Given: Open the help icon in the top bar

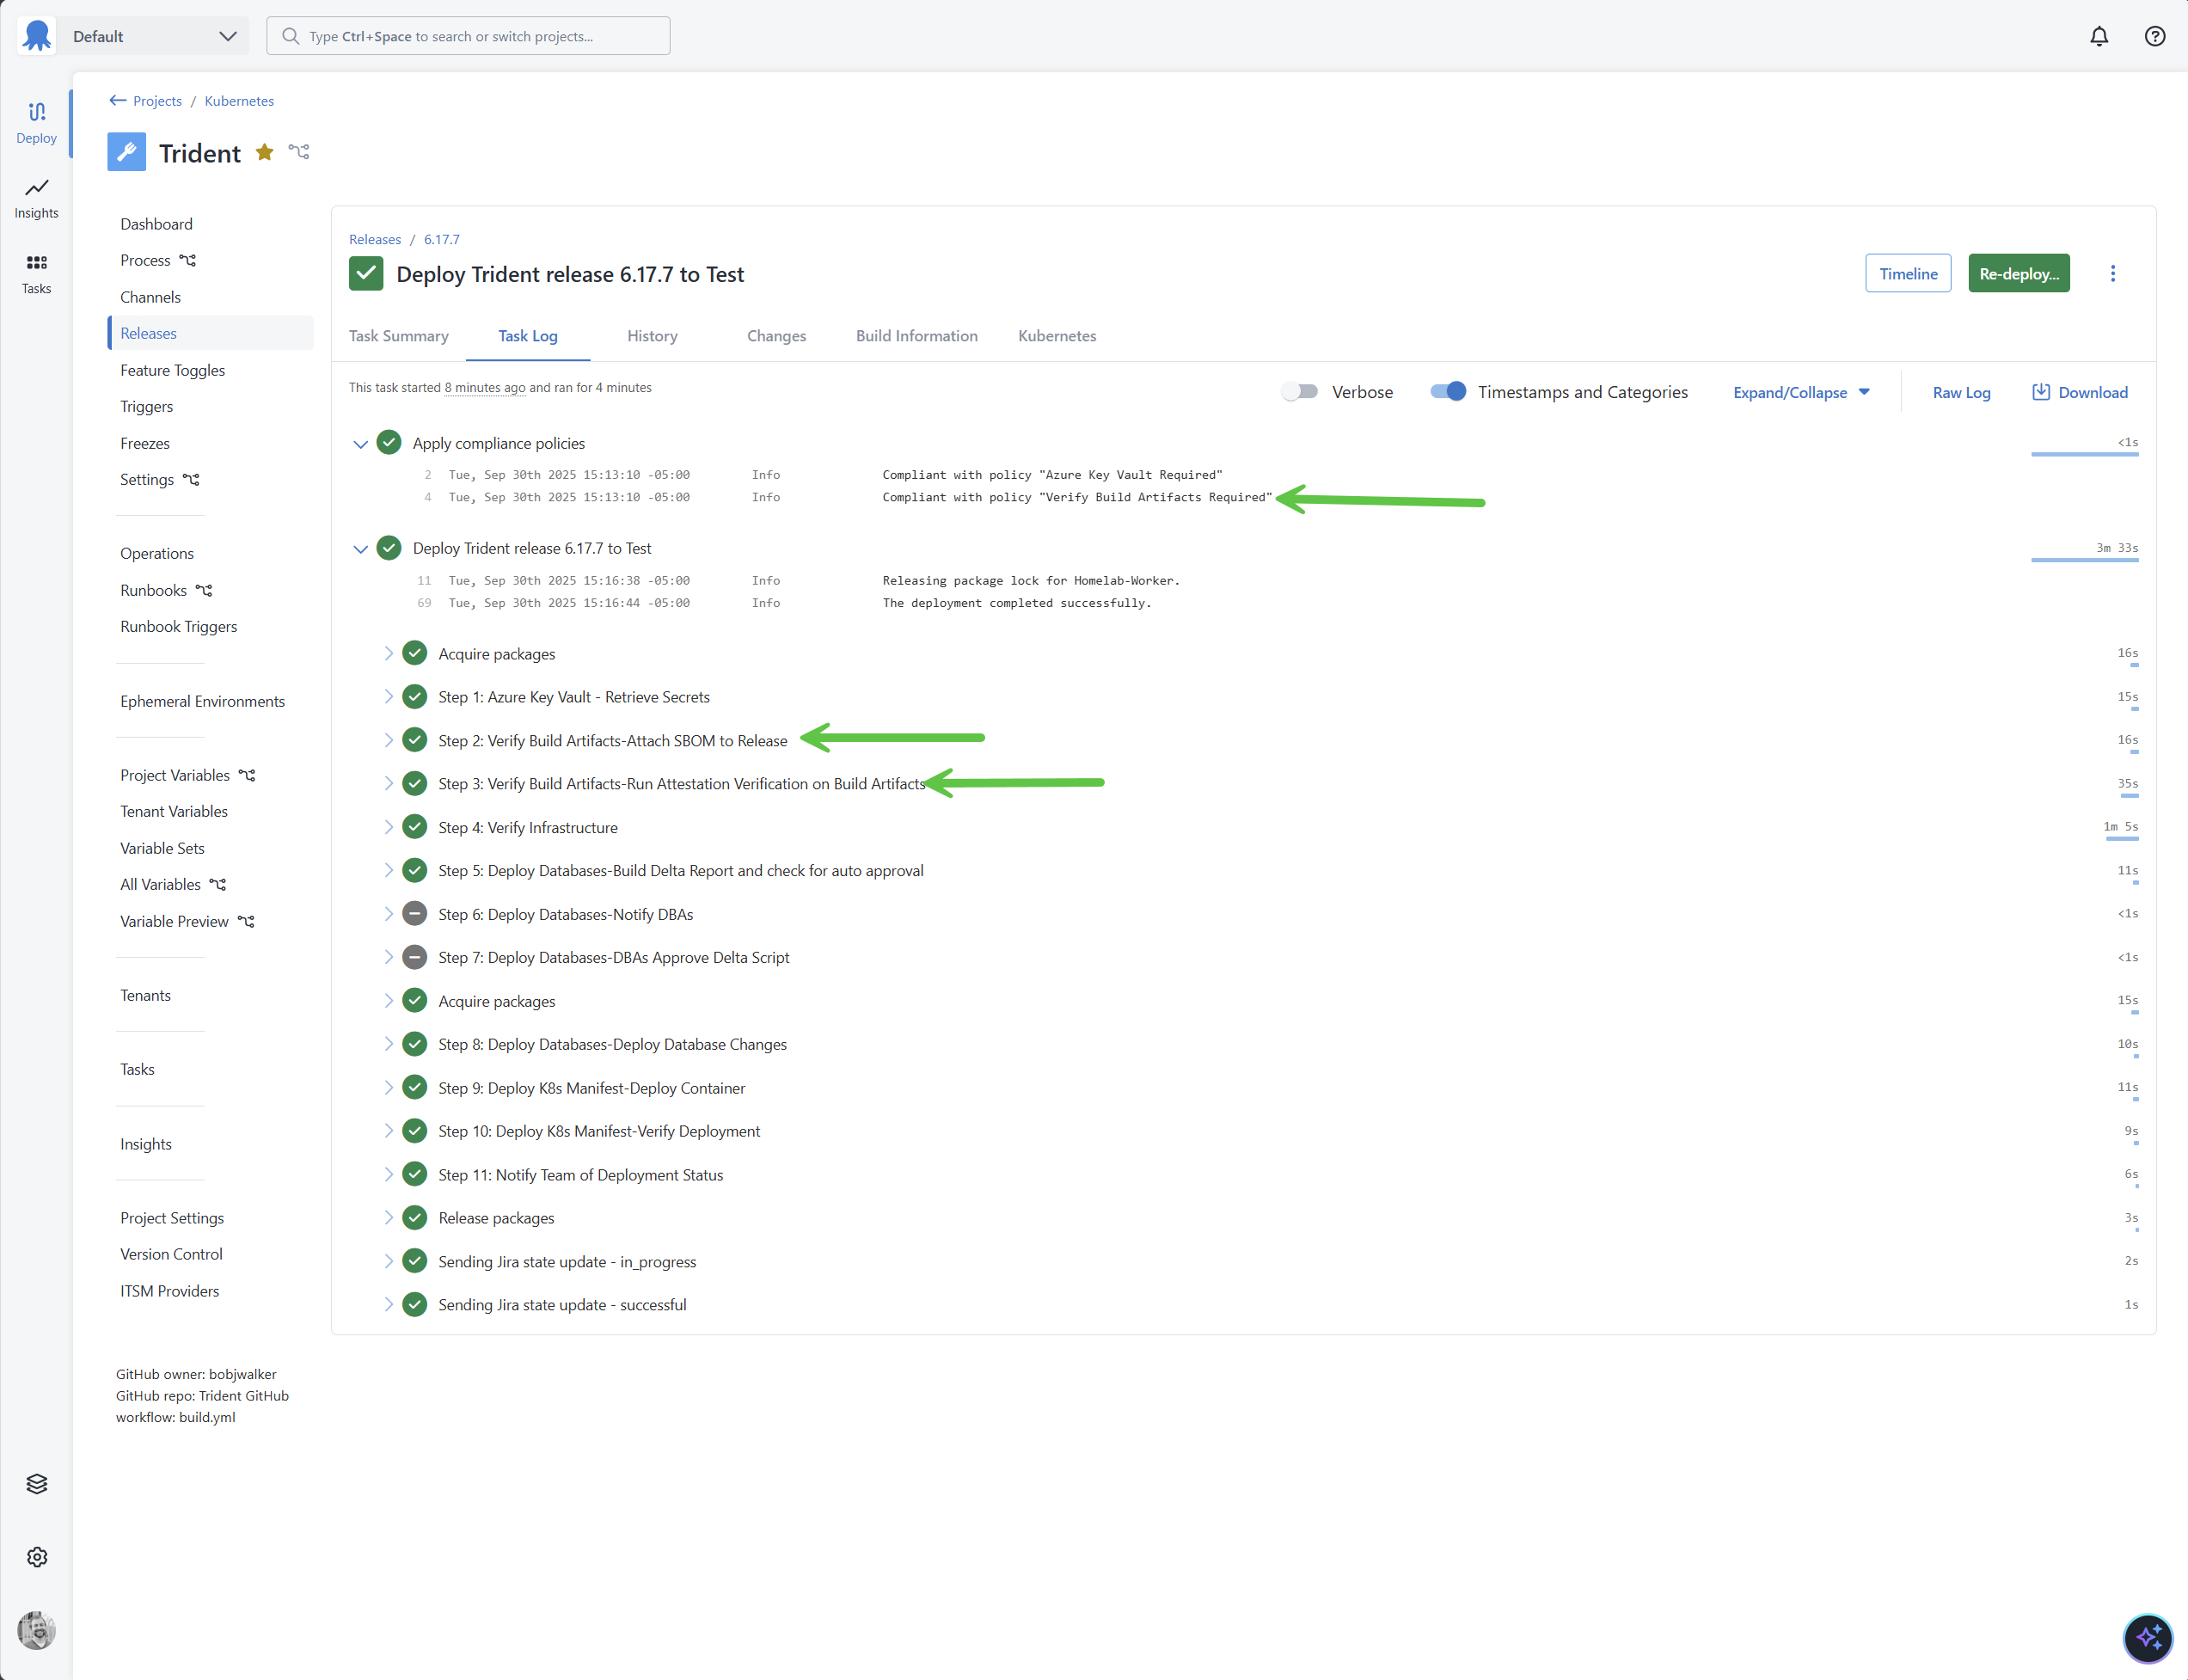Looking at the screenshot, I should 2154,36.
